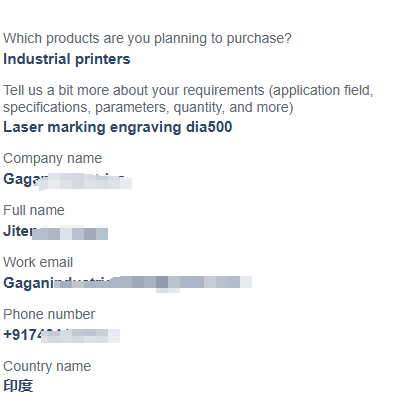Select the Laser marking engraving dia500 text

click(x=118, y=128)
